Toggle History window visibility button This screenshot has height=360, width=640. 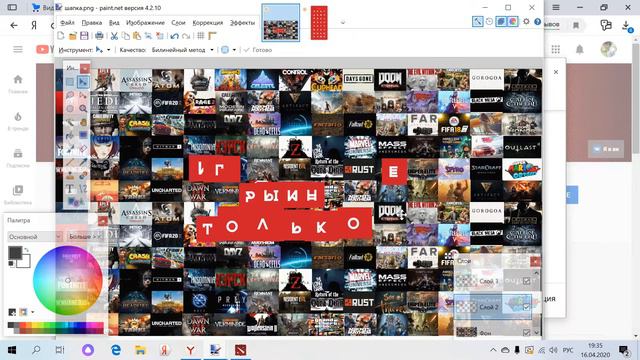[489, 21]
